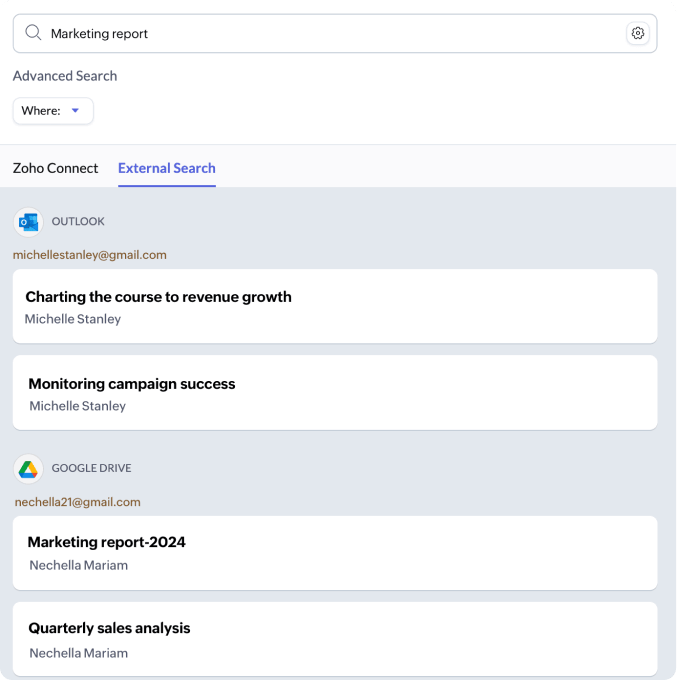Click the Advanced Search label
The height and width of the screenshot is (680, 677).
[x=65, y=76]
